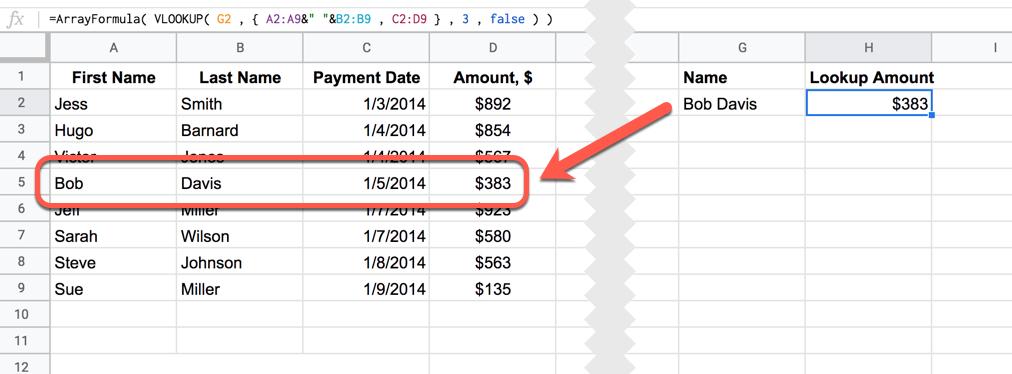The image size is (1012, 374).
Task: Click cell containing Davis
Action: pyautogui.click(x=239, y=183)
